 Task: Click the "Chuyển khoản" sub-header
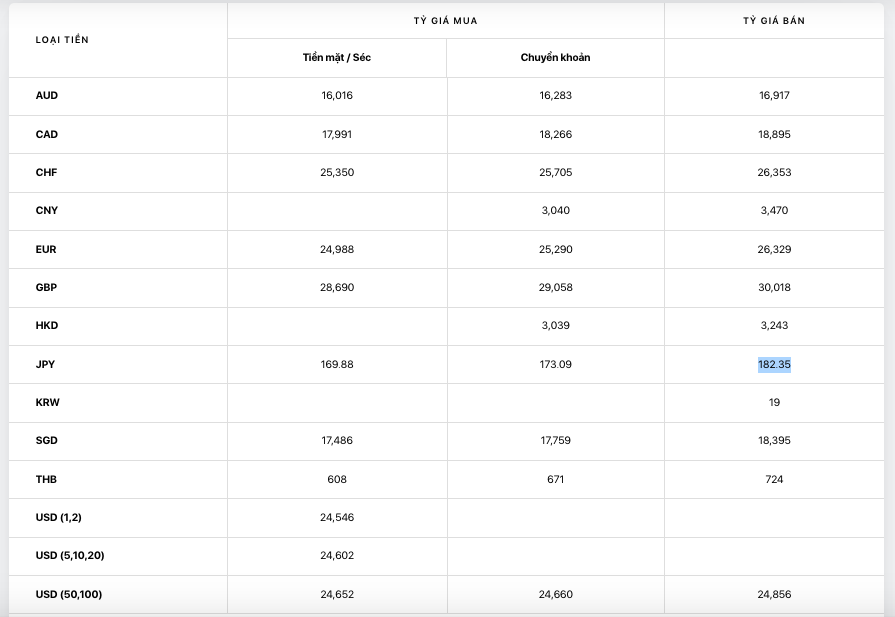point(555,58)
